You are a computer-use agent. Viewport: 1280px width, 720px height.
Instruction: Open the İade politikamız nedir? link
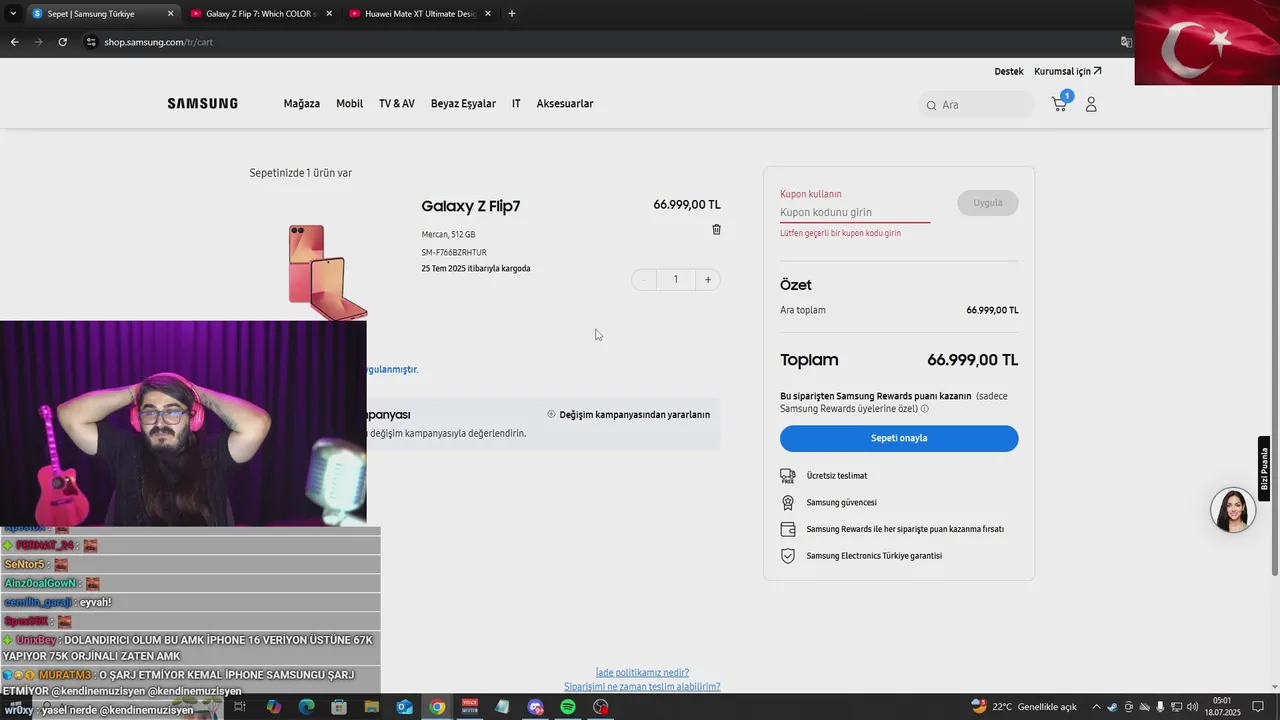(x=642, y=672)
